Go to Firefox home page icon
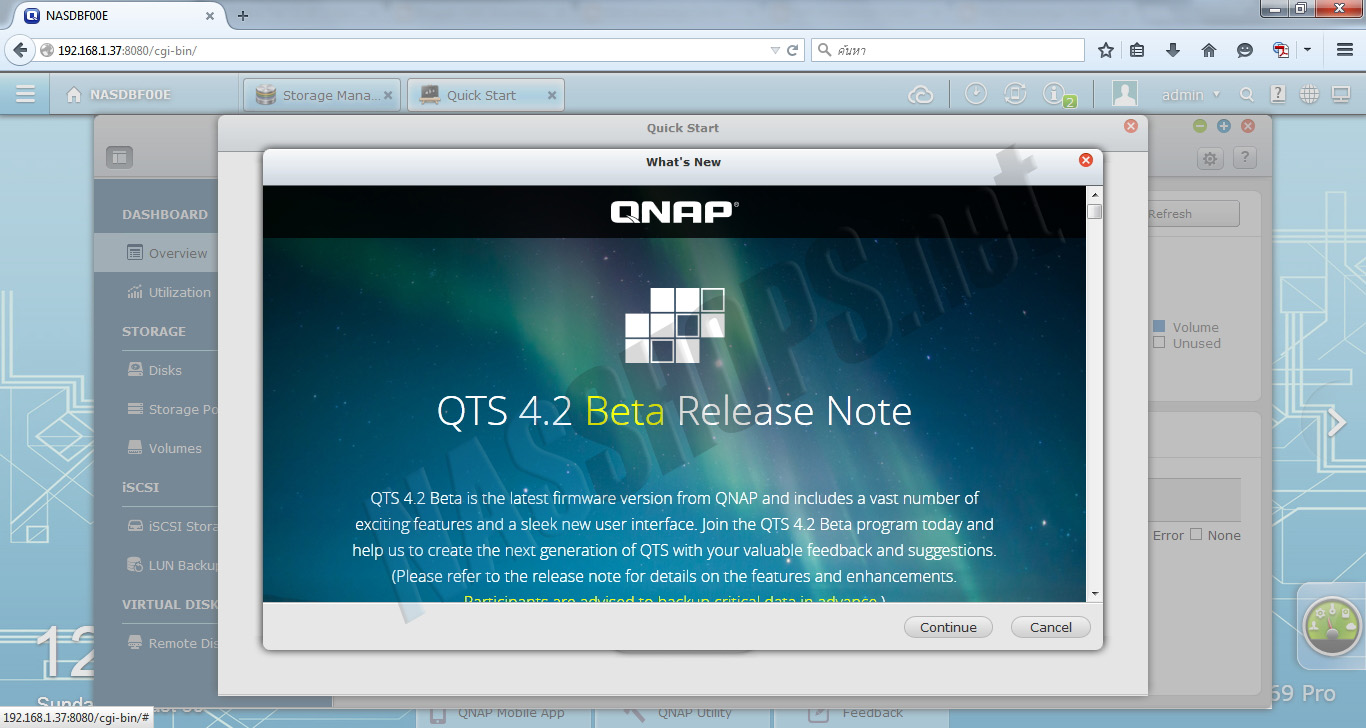The width and height of the screenshot is (1366, 728). [x=1208, y=50]
